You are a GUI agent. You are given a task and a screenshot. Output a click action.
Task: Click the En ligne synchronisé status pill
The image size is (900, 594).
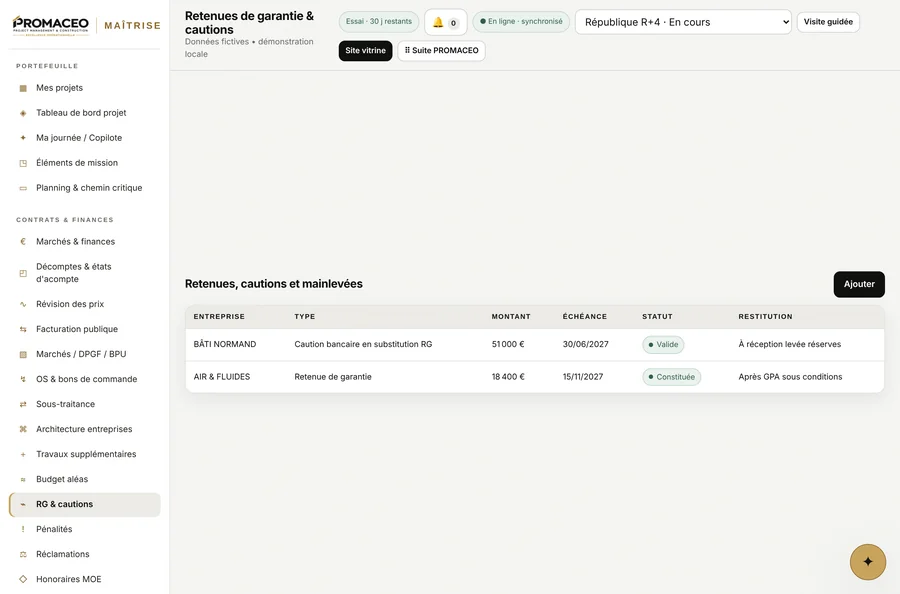point(521,22)
